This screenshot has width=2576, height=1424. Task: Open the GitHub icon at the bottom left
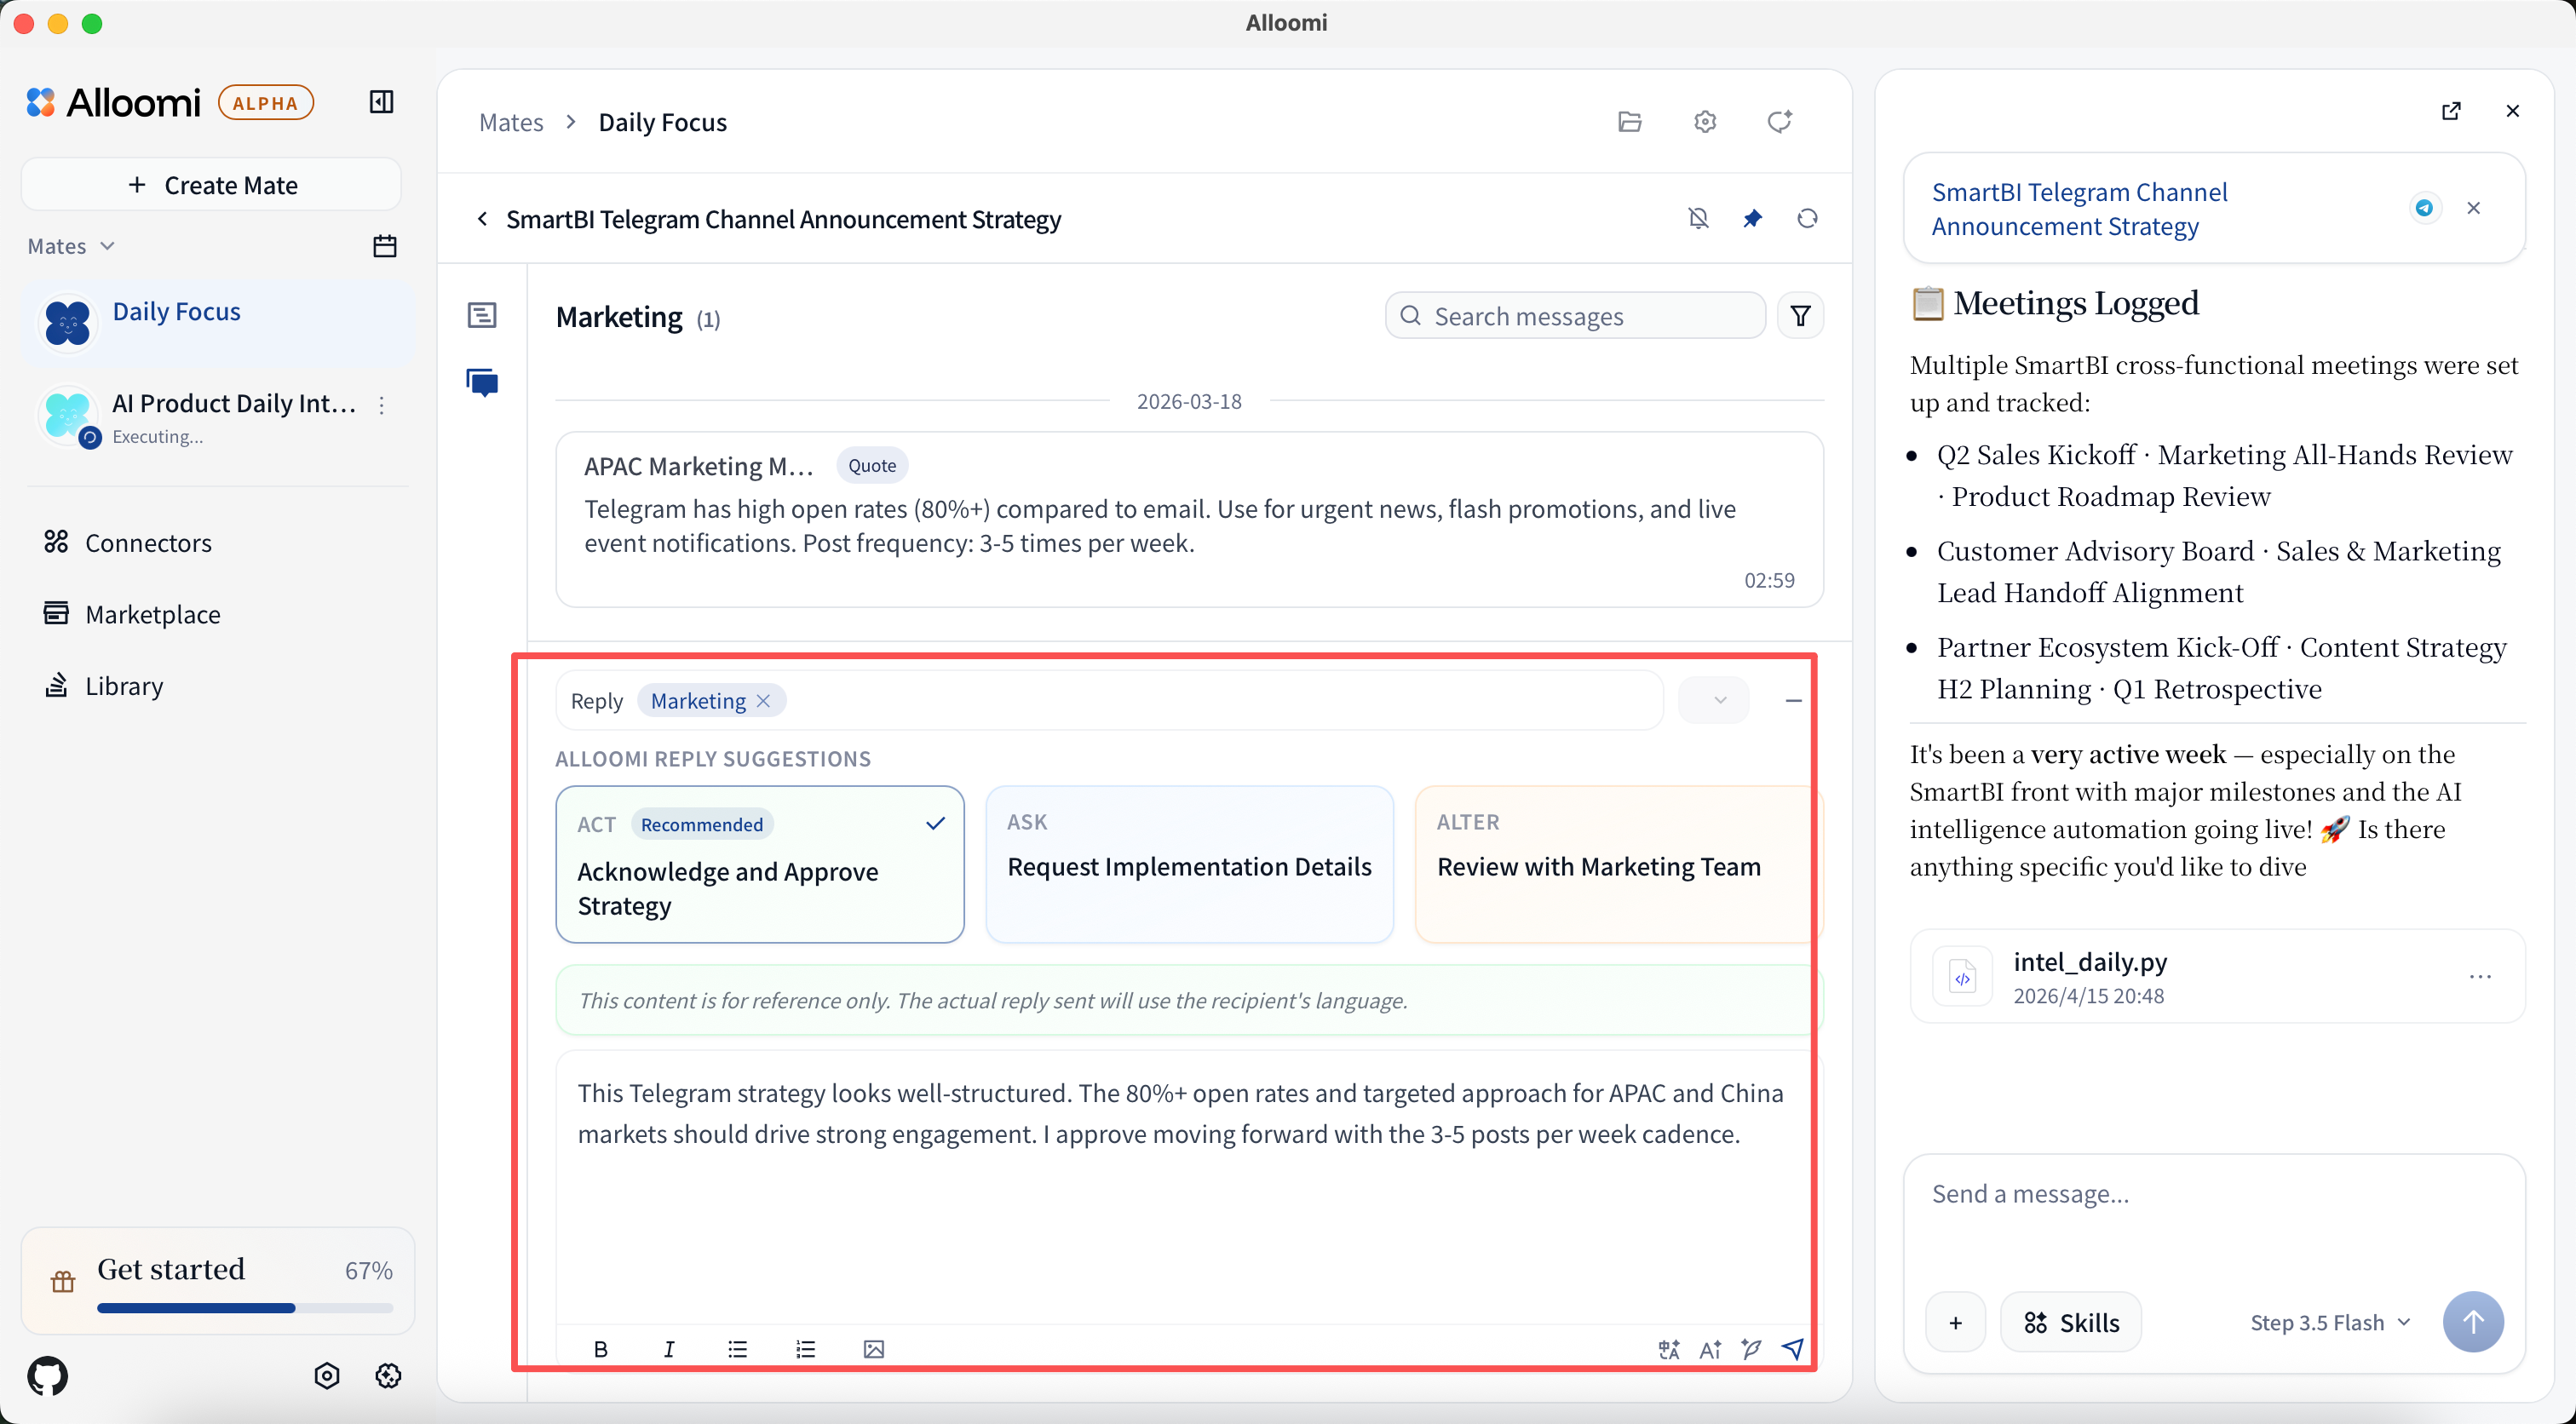click(48, 1376)
